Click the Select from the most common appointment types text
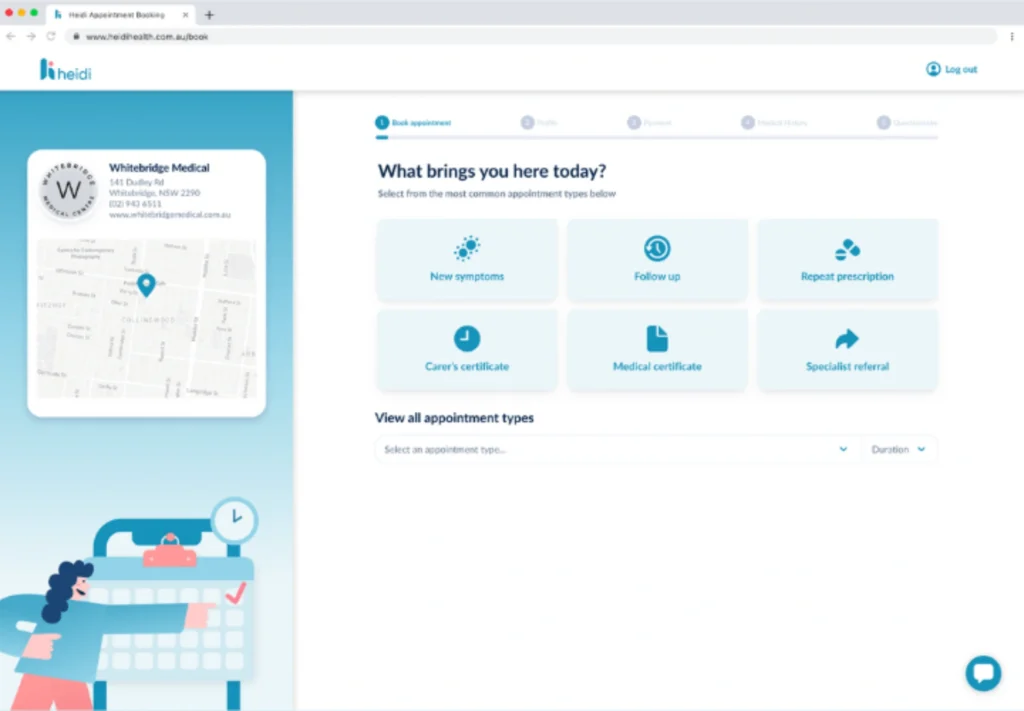The height and width of the screenshot is (711, 1024). pyautogui.click(x=497, y=194)
